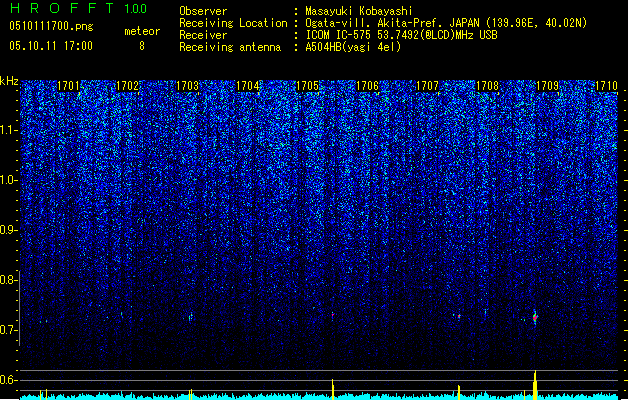The image size is (629, 400).
Task: Click the 1706 time marker
Action: [367, 86]
